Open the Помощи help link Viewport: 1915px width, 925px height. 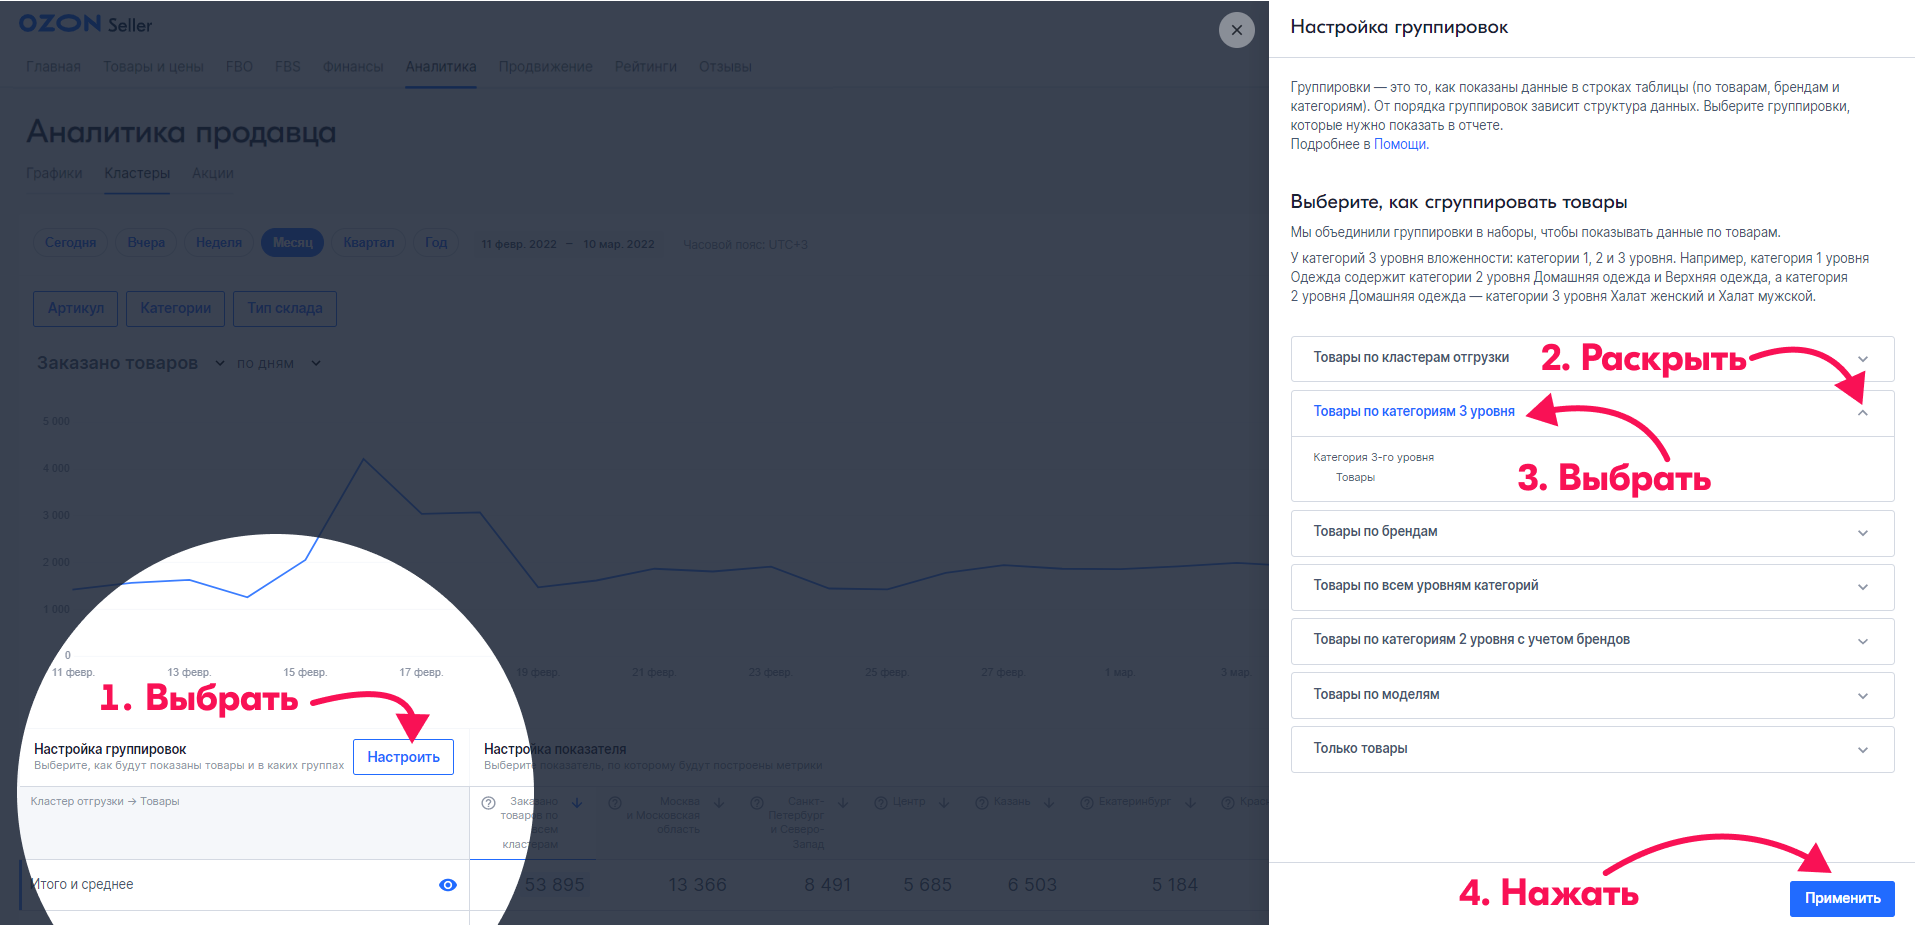[1399, 144]
